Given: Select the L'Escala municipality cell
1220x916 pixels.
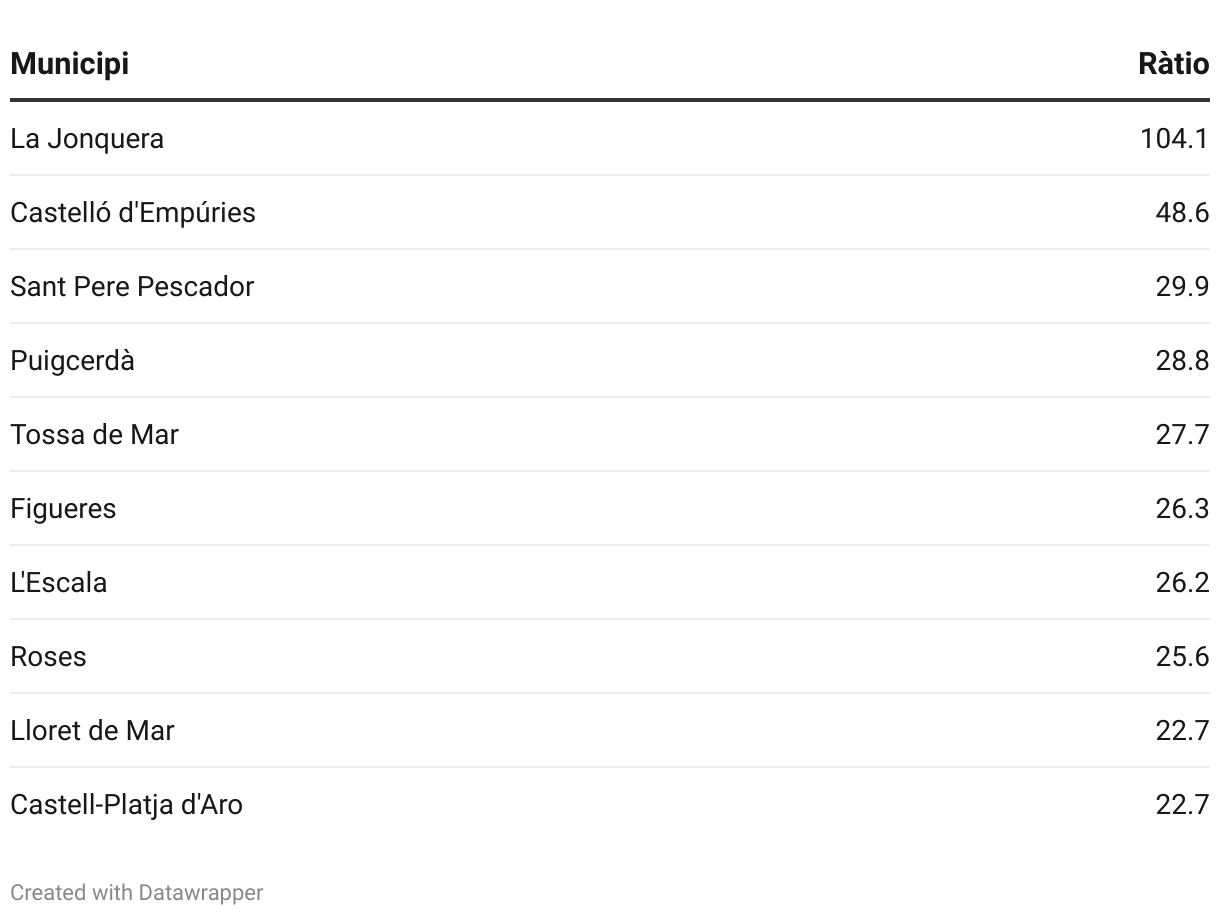Looking at the screenshot, I should (x=58, y=582).
